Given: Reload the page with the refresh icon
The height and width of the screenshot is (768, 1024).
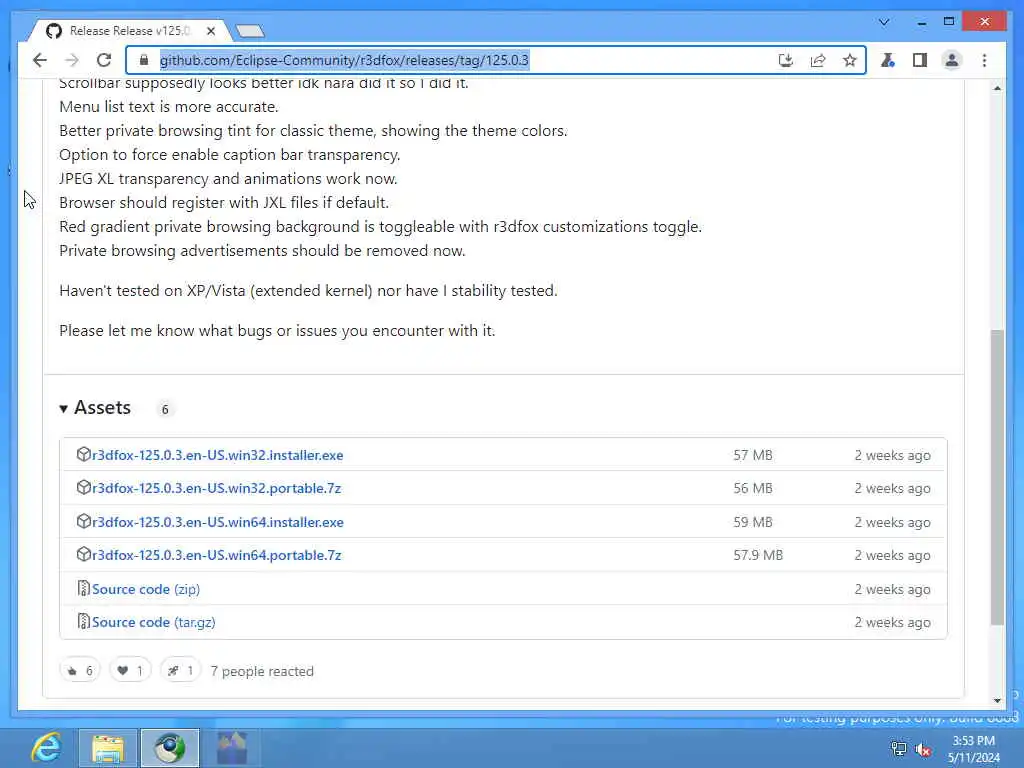Looking at the screenshot, I should pyautogui.click(x=104, y=60).
